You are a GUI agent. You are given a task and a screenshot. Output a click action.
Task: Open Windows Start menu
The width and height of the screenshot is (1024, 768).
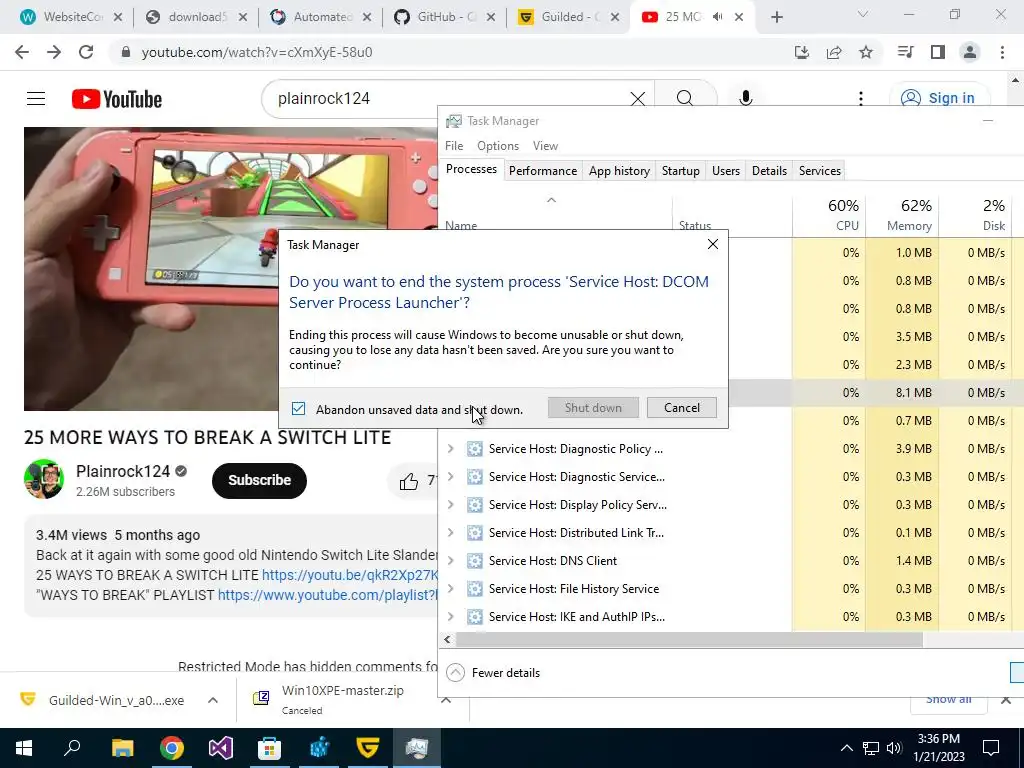(x=24, y=748)
